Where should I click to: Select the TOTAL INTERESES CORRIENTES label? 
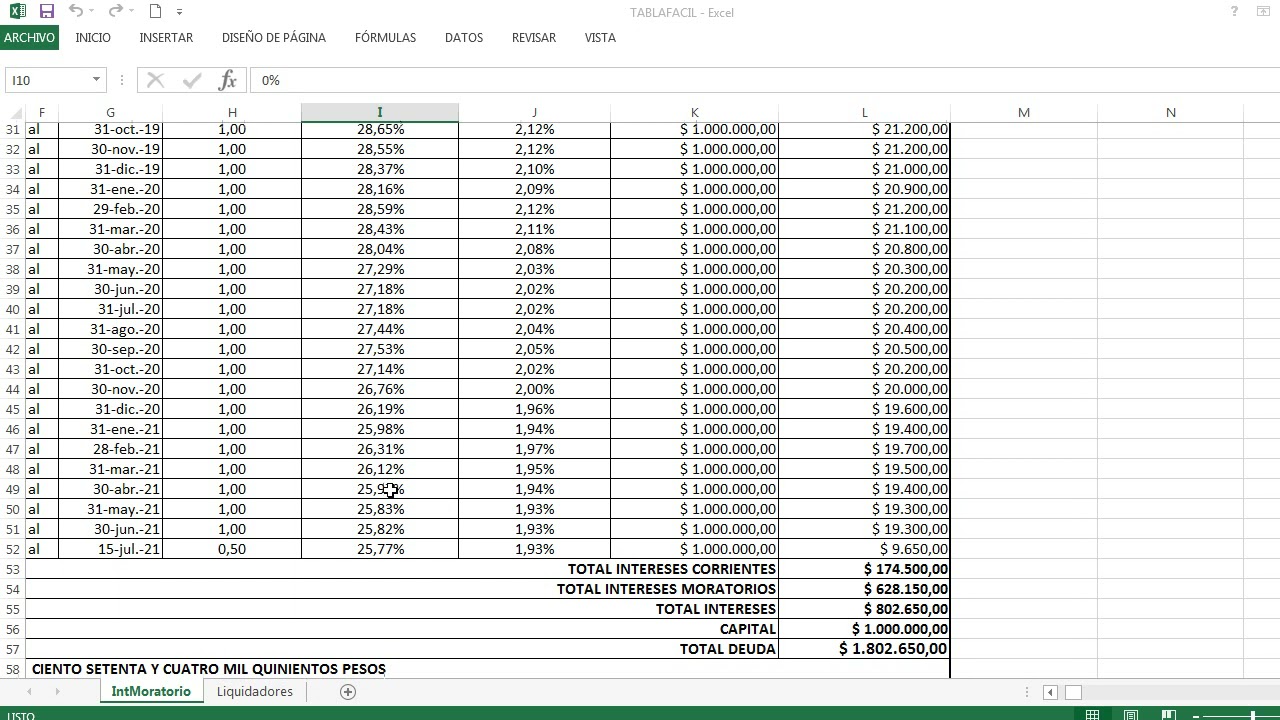672,569
